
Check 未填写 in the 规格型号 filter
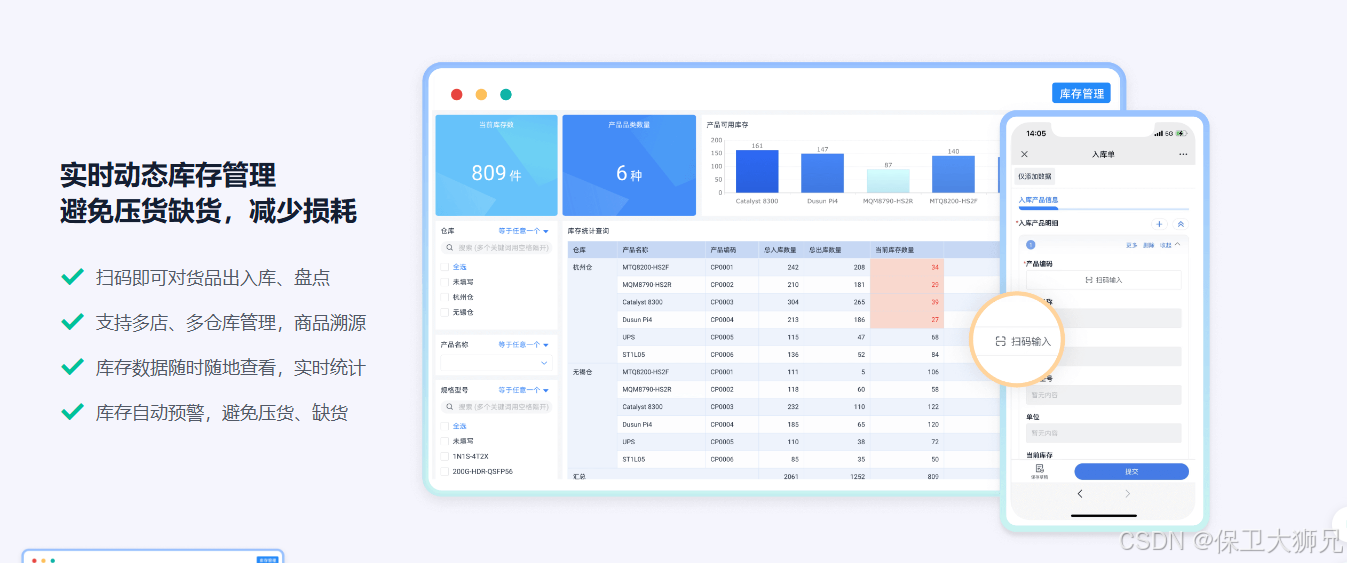point(445,441)
